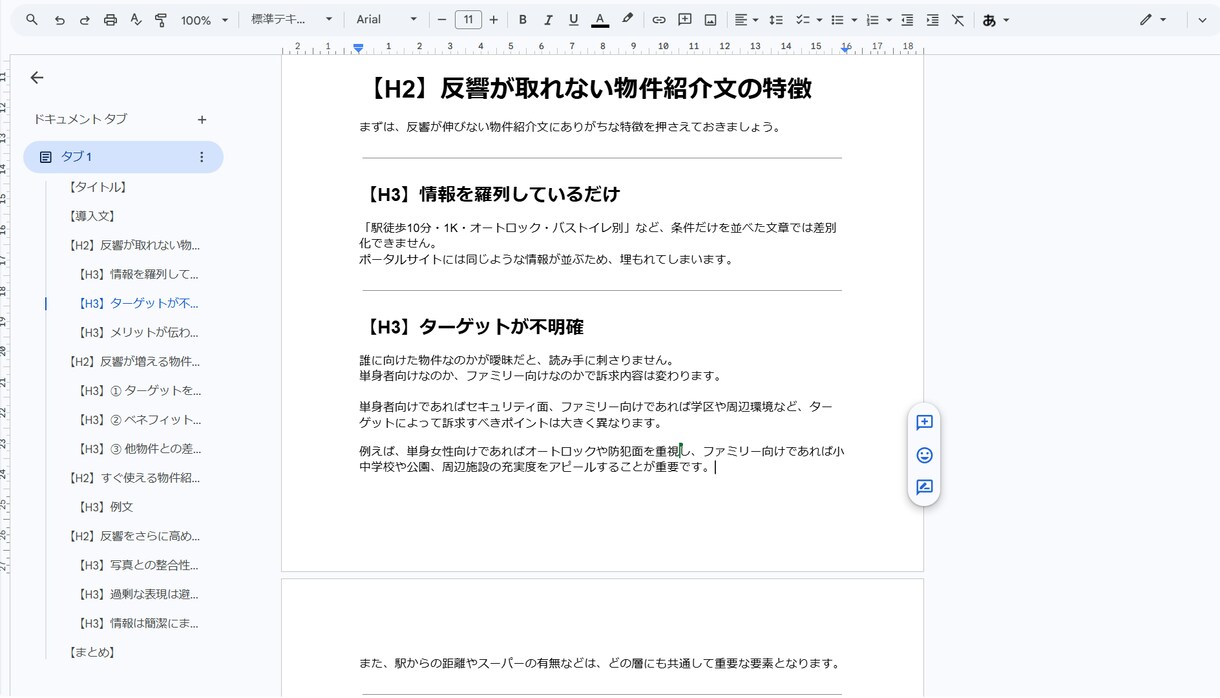Image resolution: width=1220 pixels, height=698 pixels.
Task: Jump to outline heading 【H3】情報を羅列して…
Action: click(138, 274)
